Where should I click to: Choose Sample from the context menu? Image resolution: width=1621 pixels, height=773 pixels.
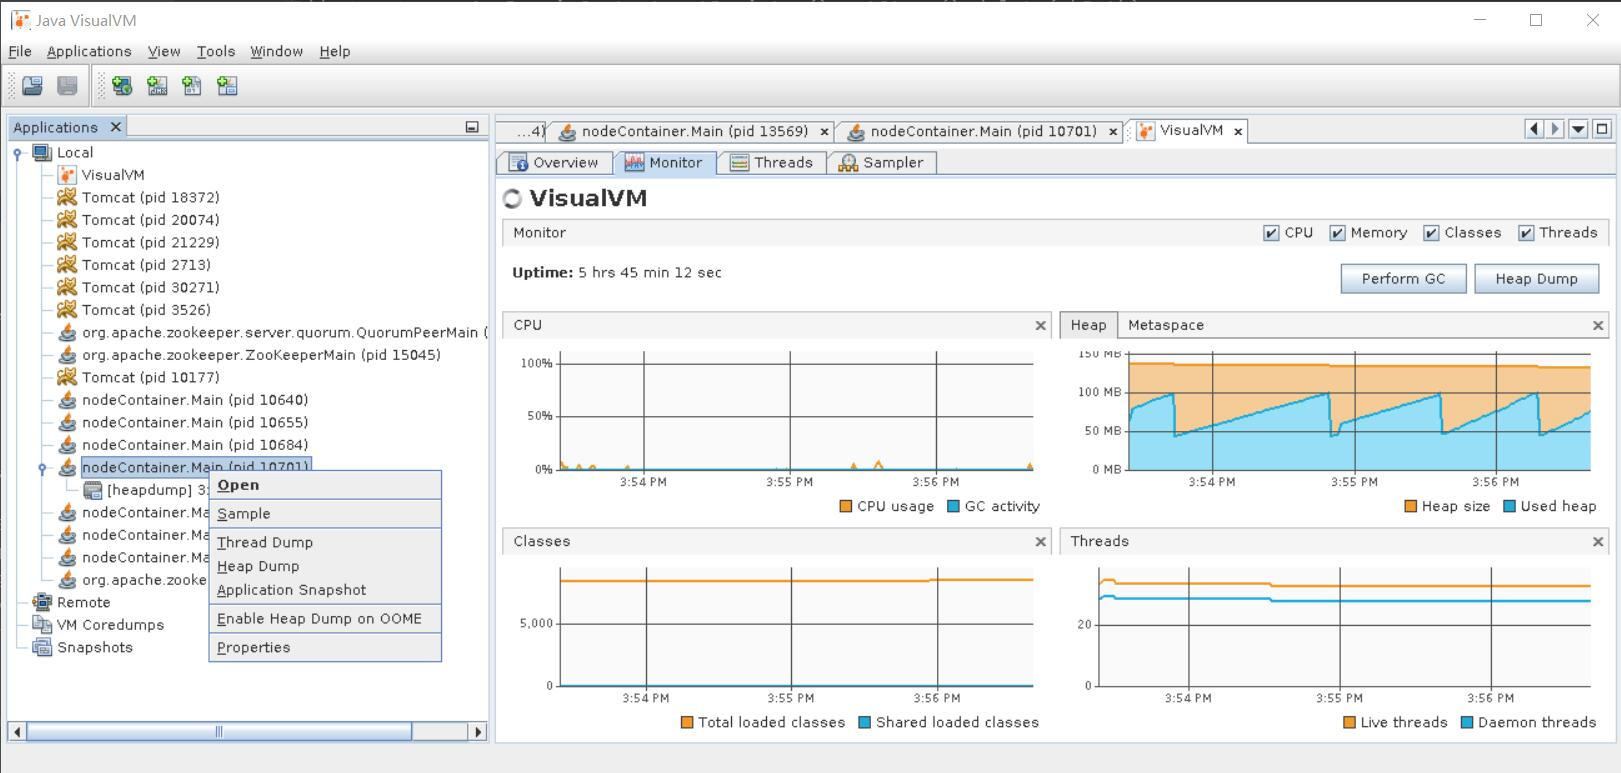pos(325,514)
